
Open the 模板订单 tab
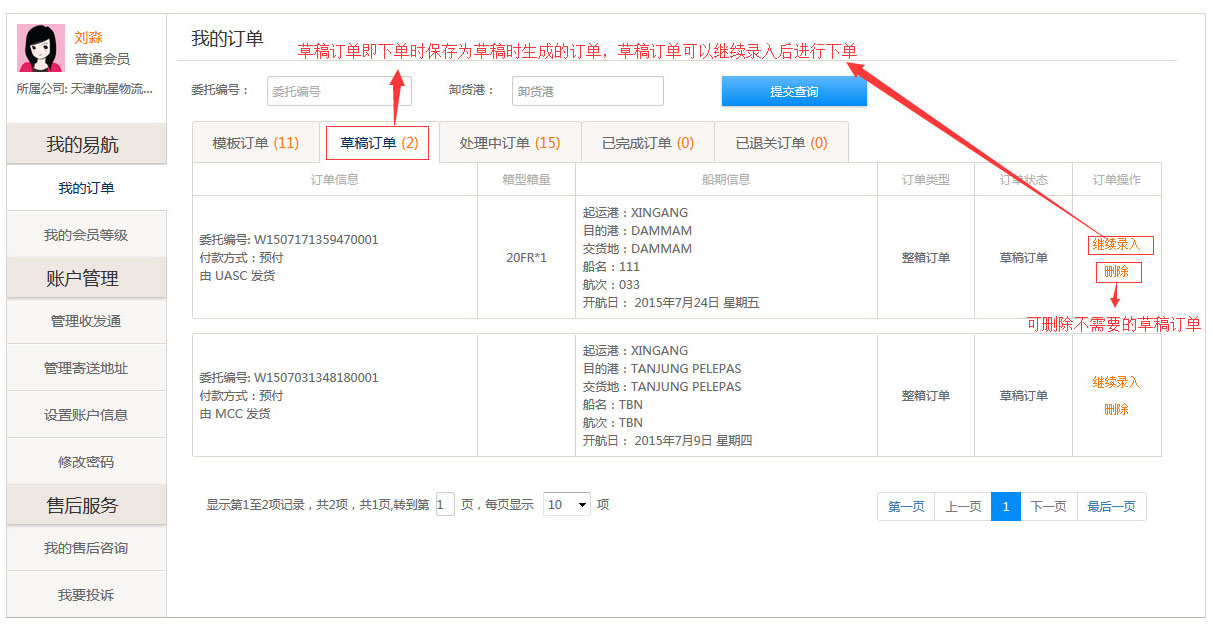click(255, 143)
